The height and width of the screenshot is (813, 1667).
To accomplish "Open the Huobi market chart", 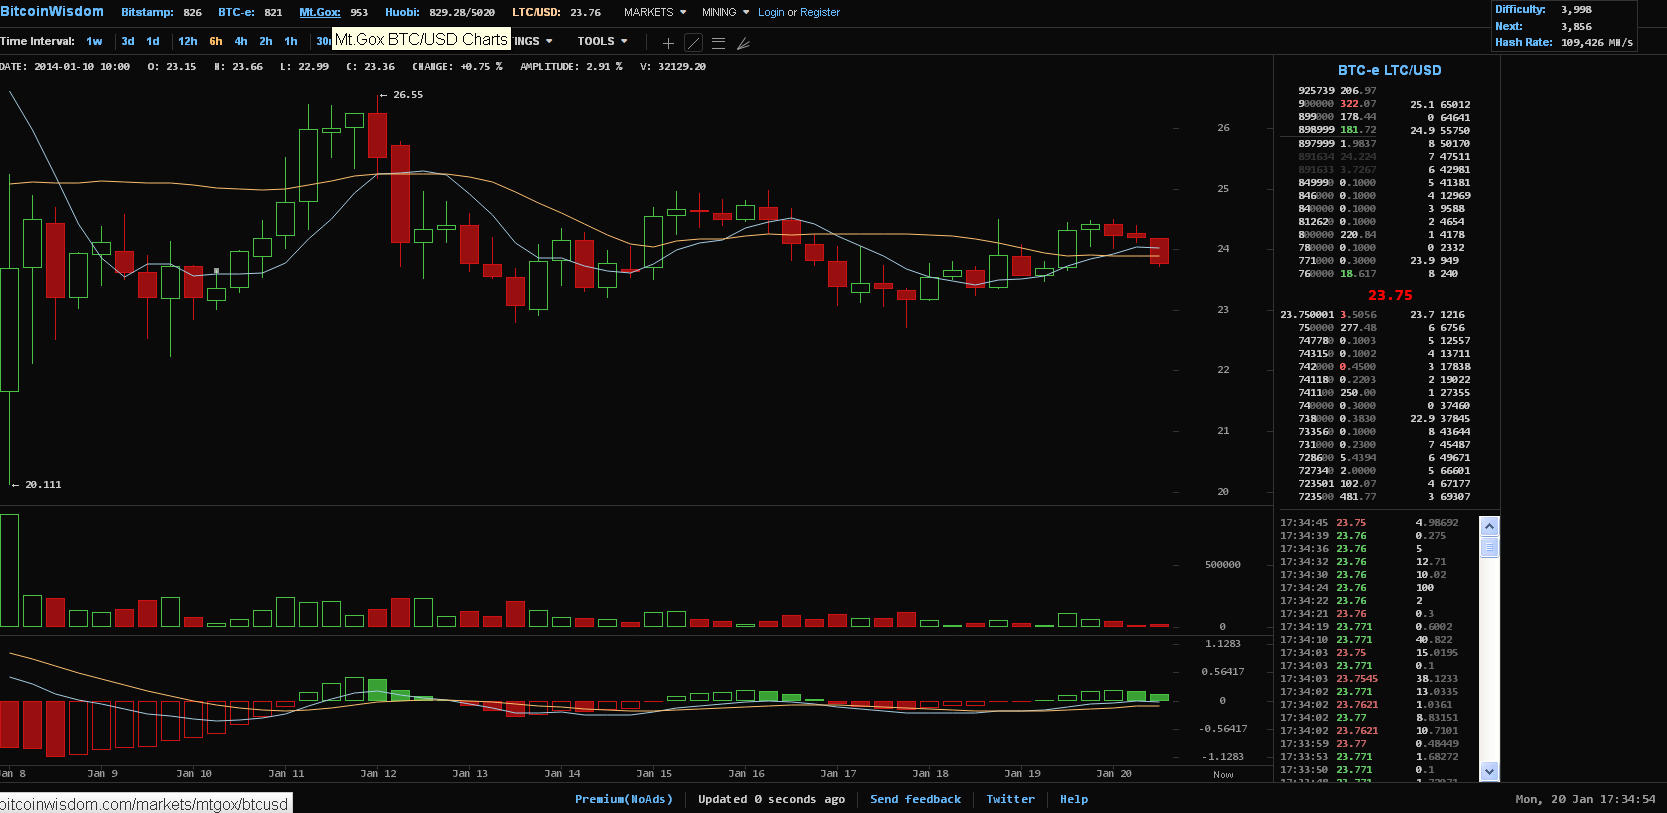I will [440, 12].
